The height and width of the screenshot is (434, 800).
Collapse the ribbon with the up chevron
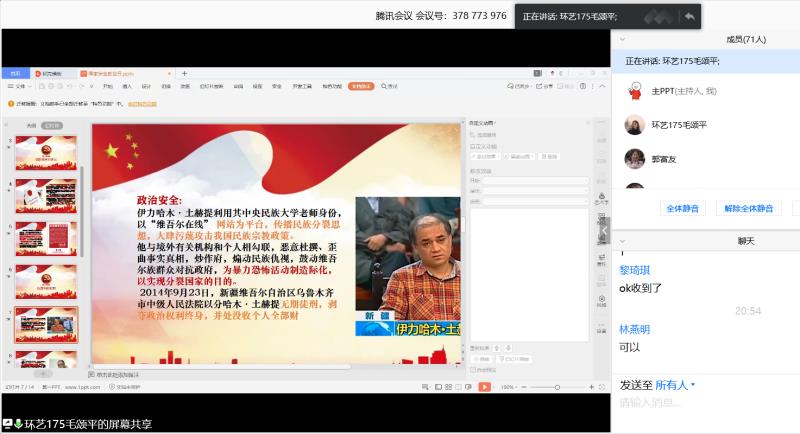pyautogui.click(x=603, y=87)
